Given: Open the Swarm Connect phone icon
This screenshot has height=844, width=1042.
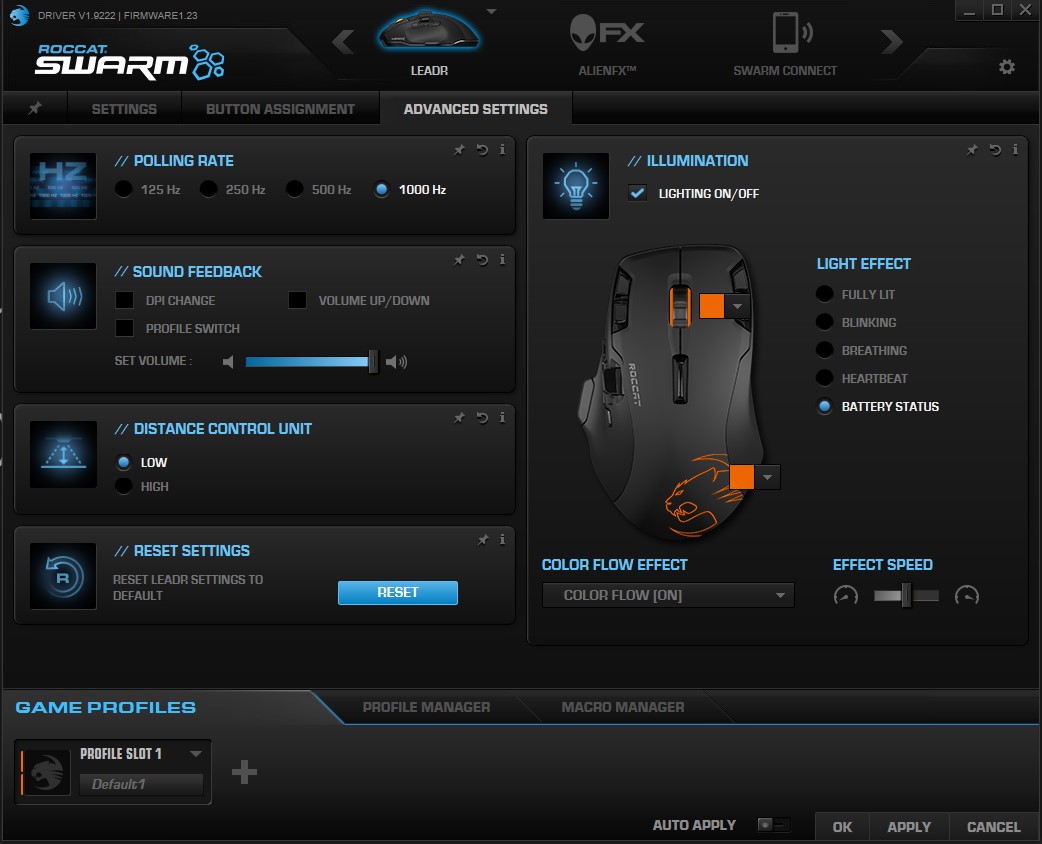Looking at the screenshot, I should tap(792, 32).
